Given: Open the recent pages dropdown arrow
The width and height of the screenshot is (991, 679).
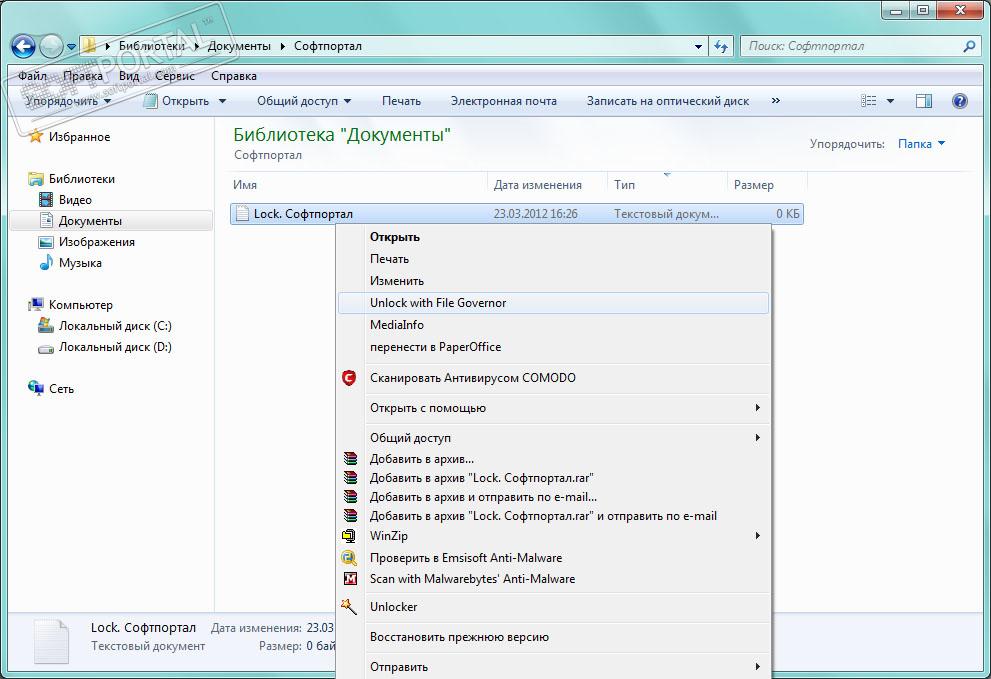Looking at the screenshot, I should click(x=71, y=47).
